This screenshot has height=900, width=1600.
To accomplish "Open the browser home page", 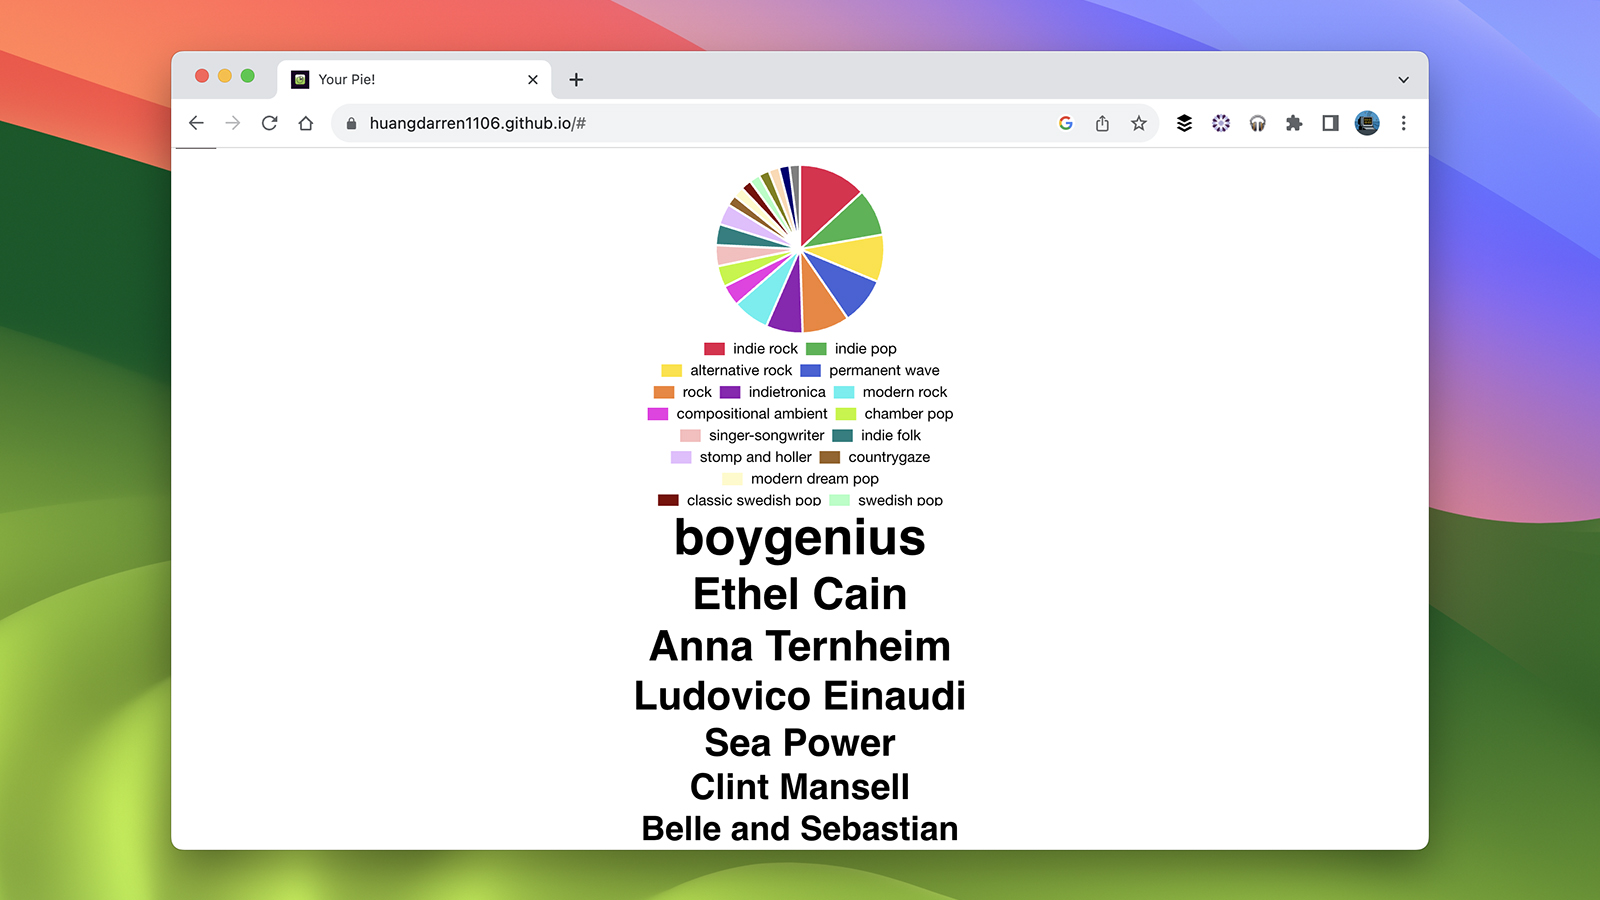I will pyautogui.click(x=306, y=123).
